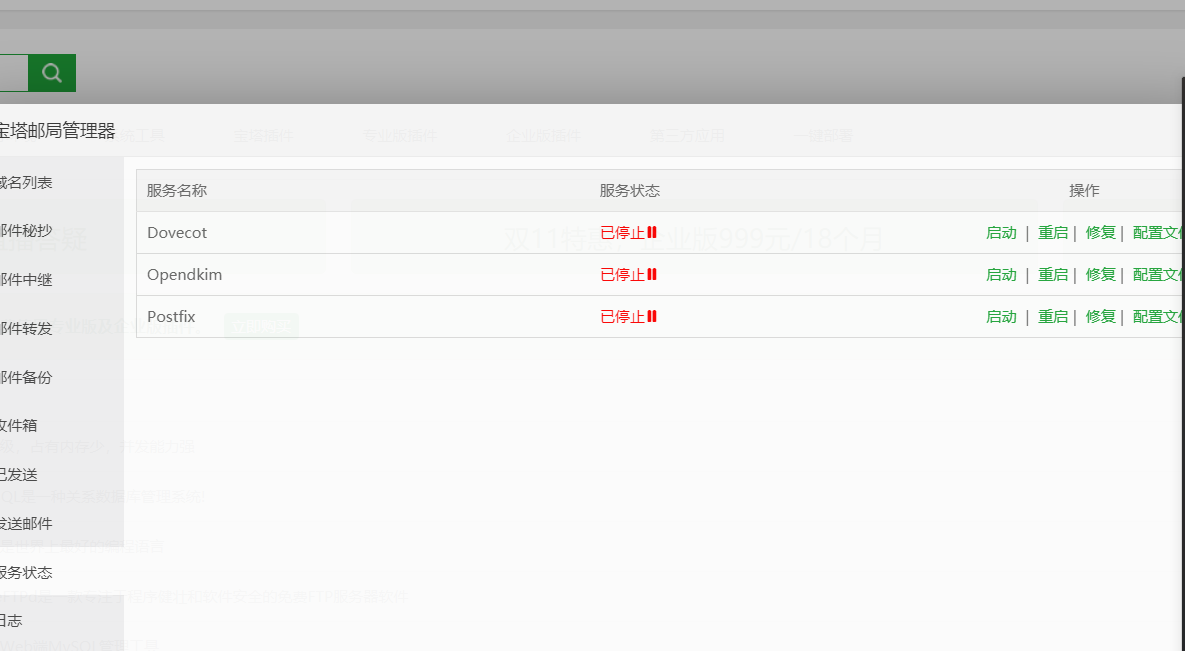The height and width of the screenshot is (651, 1185).
Task: Repair Dovecot with 修复 link
Action: tap(1100, 233)
